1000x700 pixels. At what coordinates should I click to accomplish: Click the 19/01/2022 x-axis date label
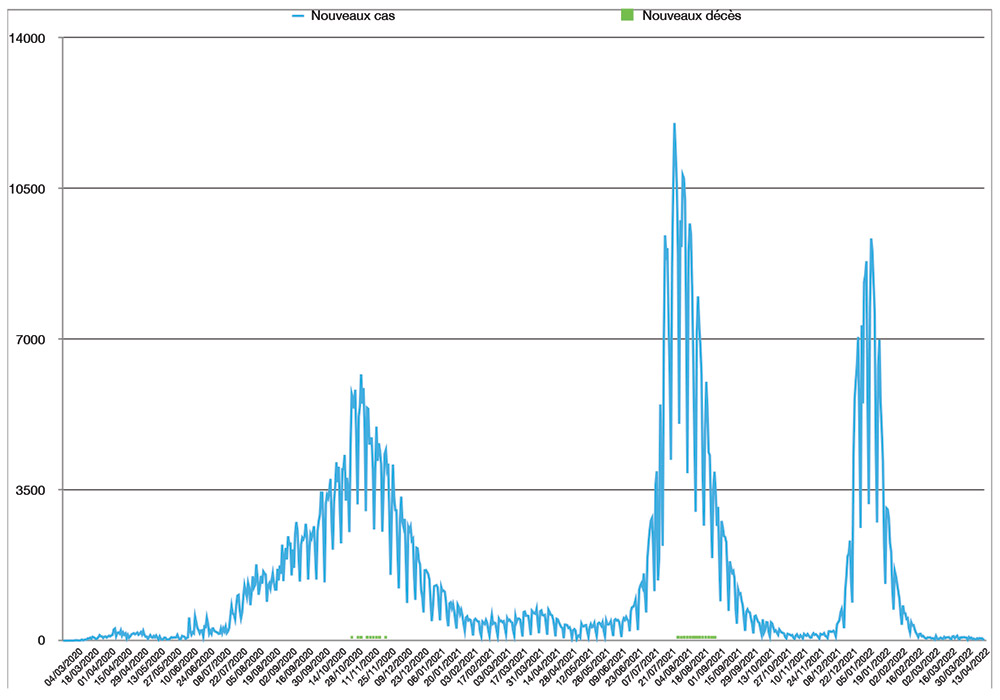[866, 668]
